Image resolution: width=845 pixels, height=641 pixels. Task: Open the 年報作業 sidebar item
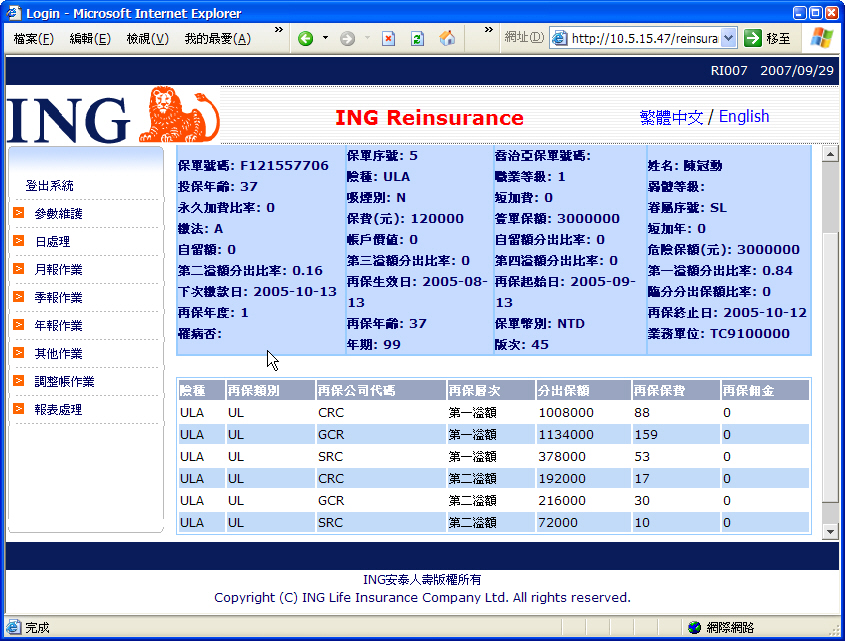point(58,326)
